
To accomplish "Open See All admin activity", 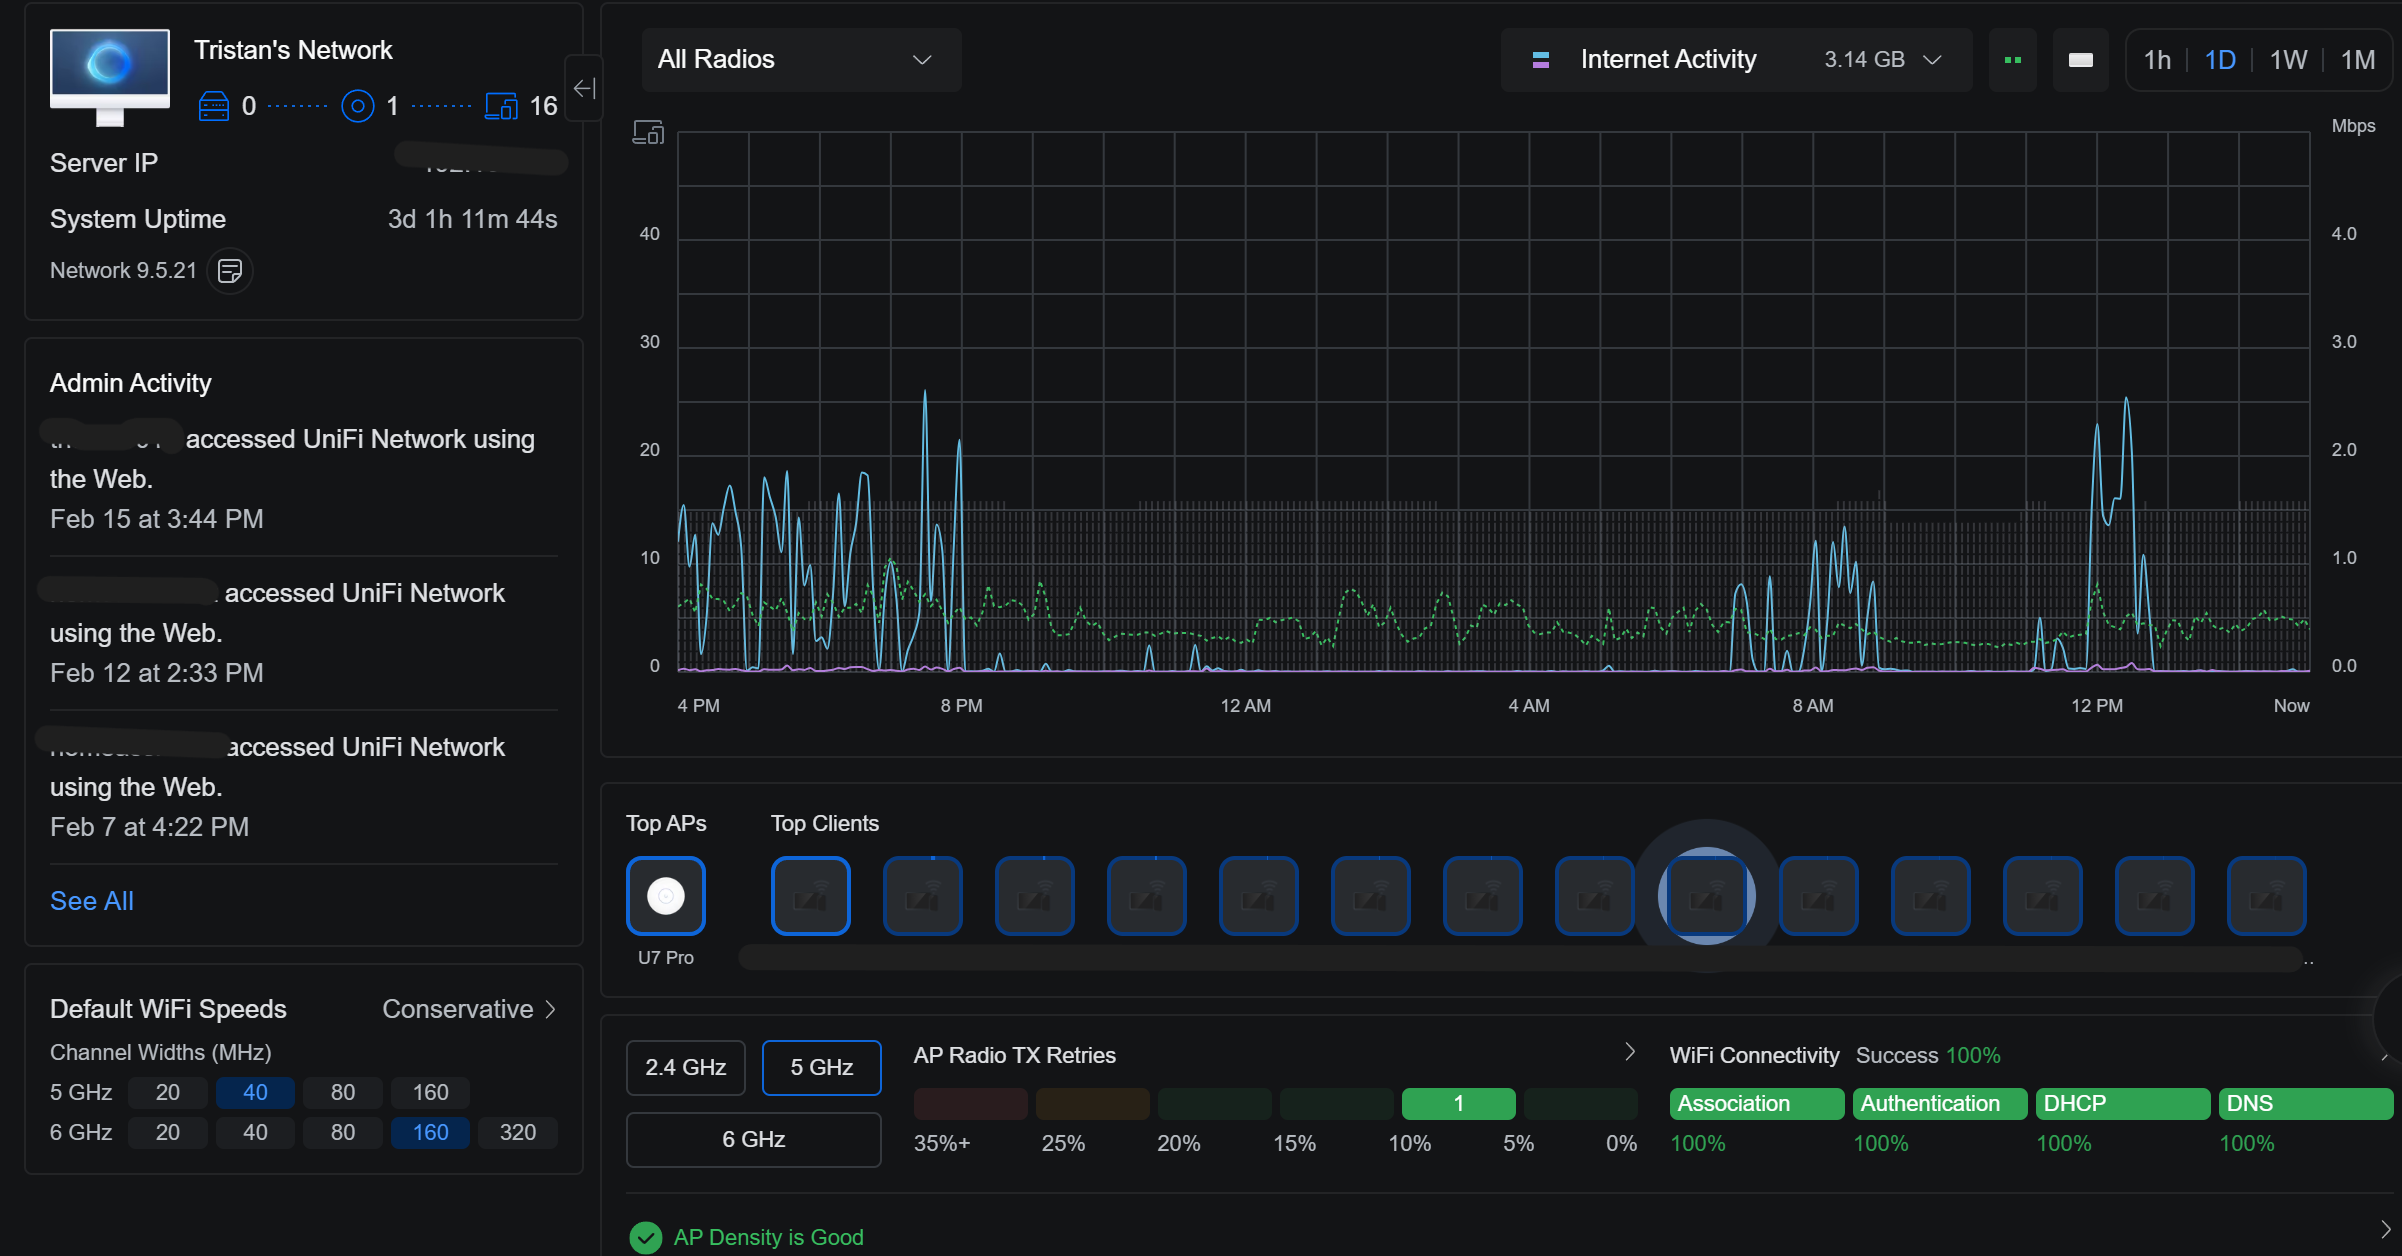I will click(x=91, y=900).
